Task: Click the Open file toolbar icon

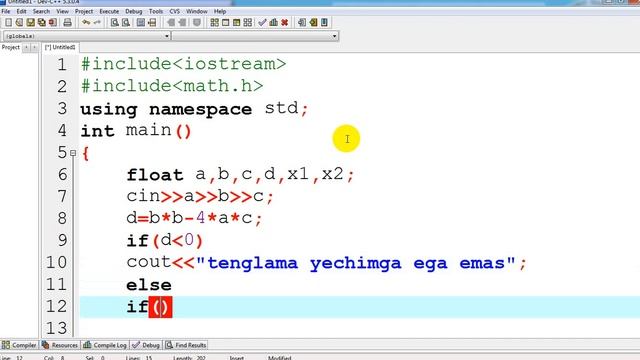Action: [x=19, y=22]
